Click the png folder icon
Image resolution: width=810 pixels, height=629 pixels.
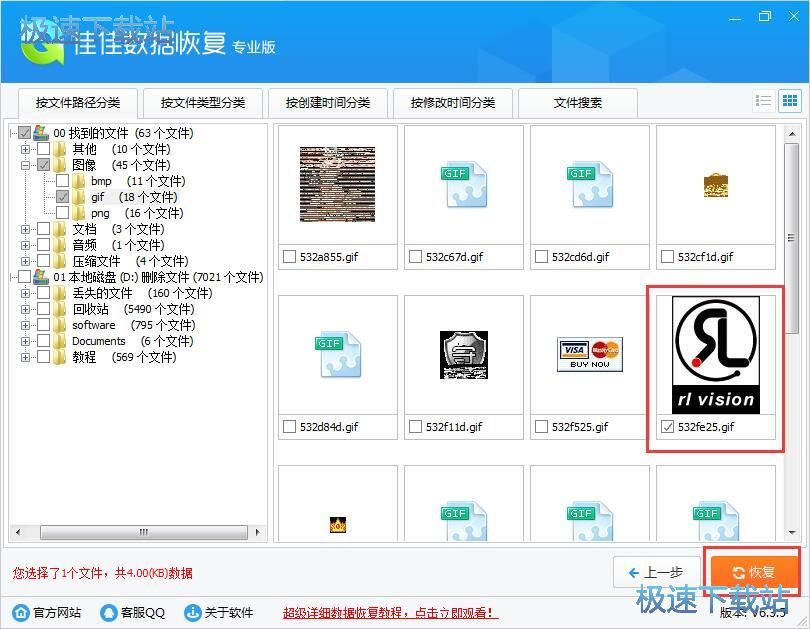79,213
